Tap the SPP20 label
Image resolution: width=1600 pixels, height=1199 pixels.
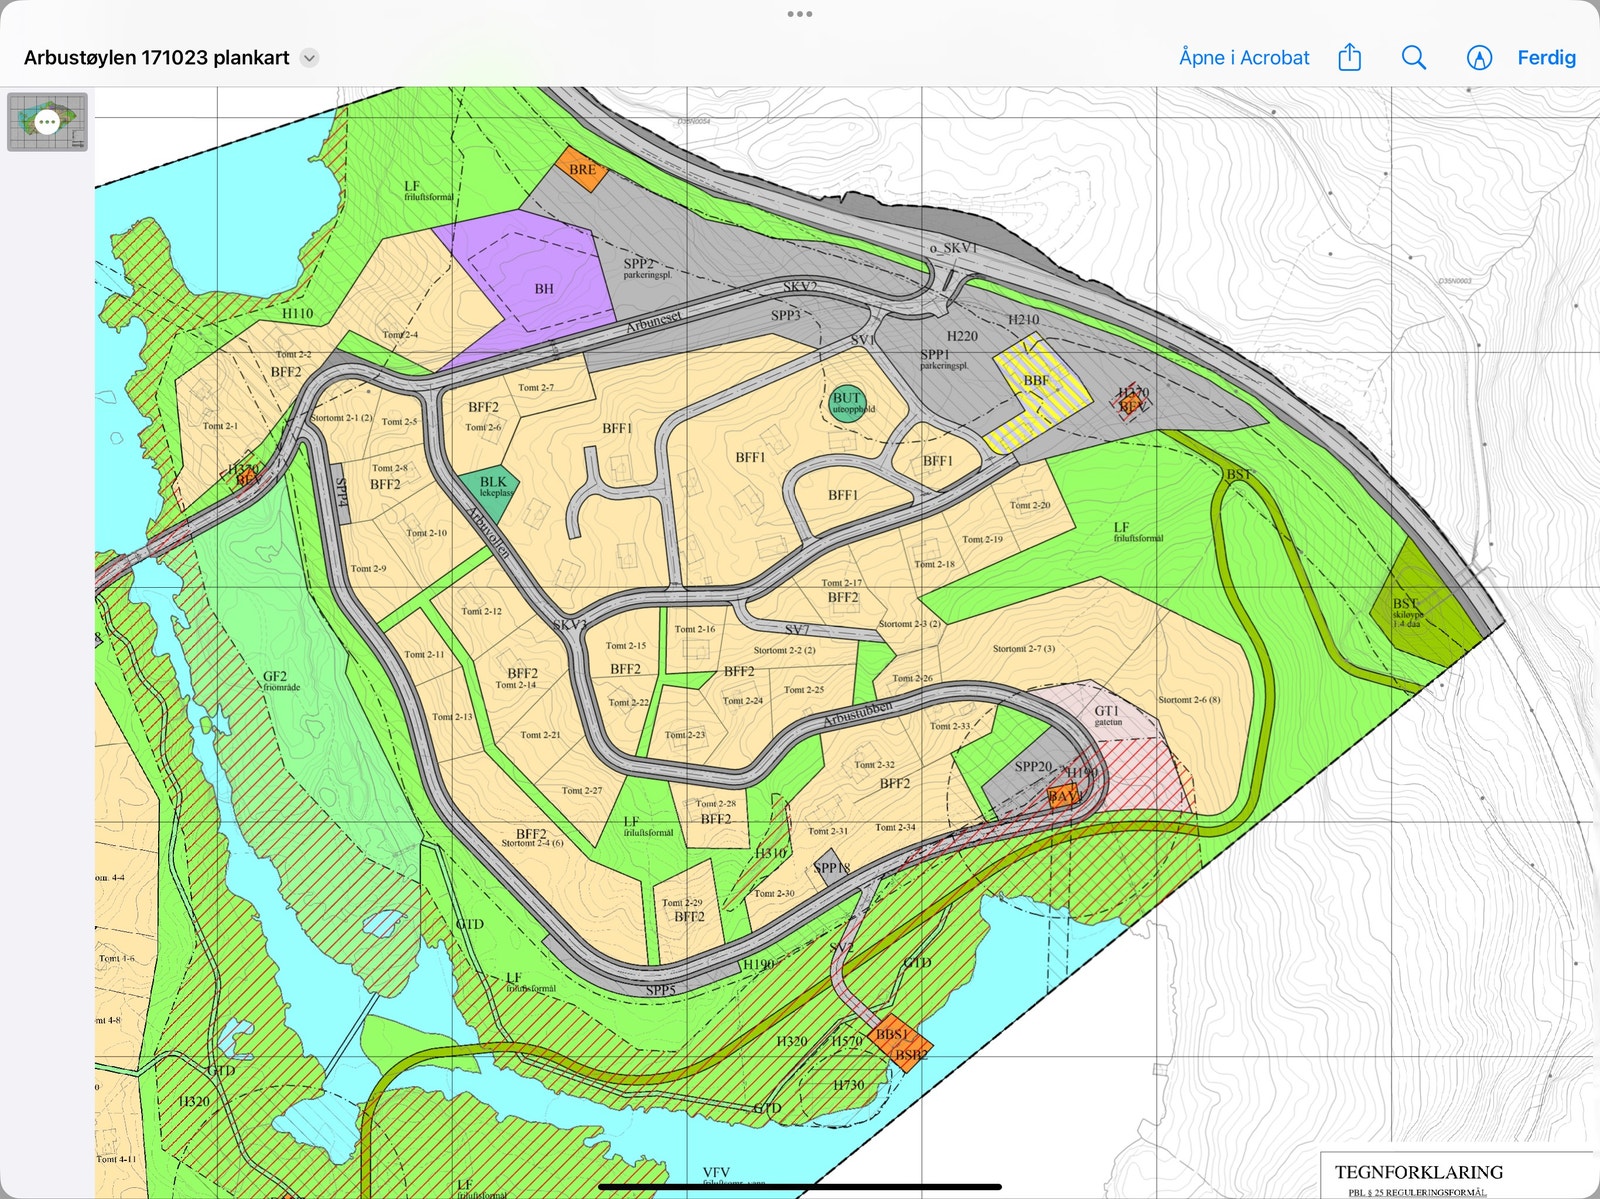(x=1033, y=766)
